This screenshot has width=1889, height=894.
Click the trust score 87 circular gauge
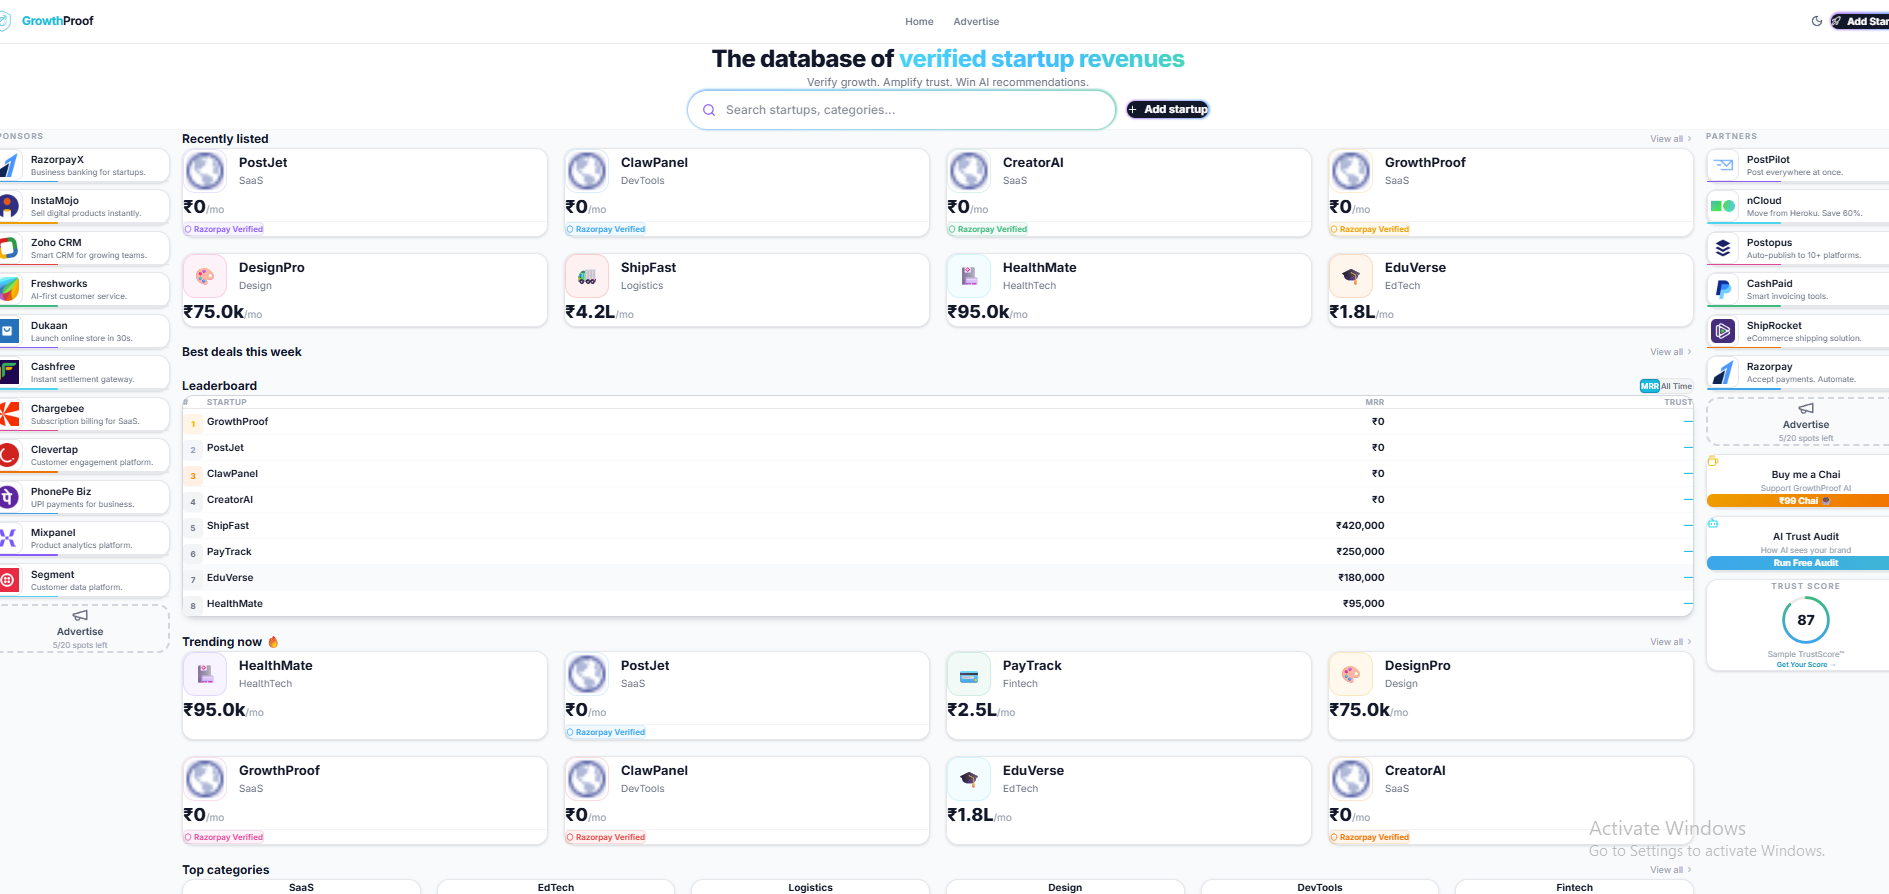[x=1806, y=620]
